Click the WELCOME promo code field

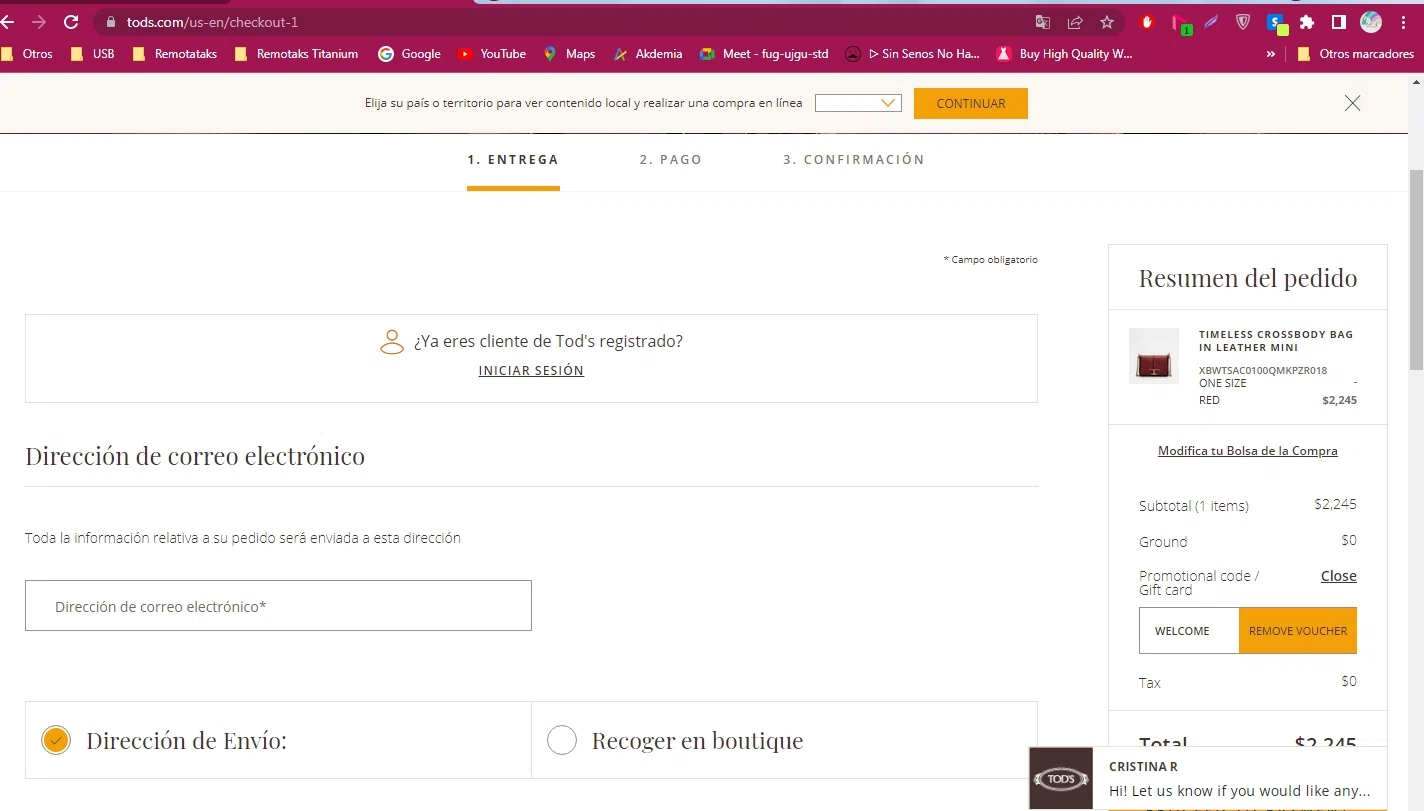click(1189, 631)
